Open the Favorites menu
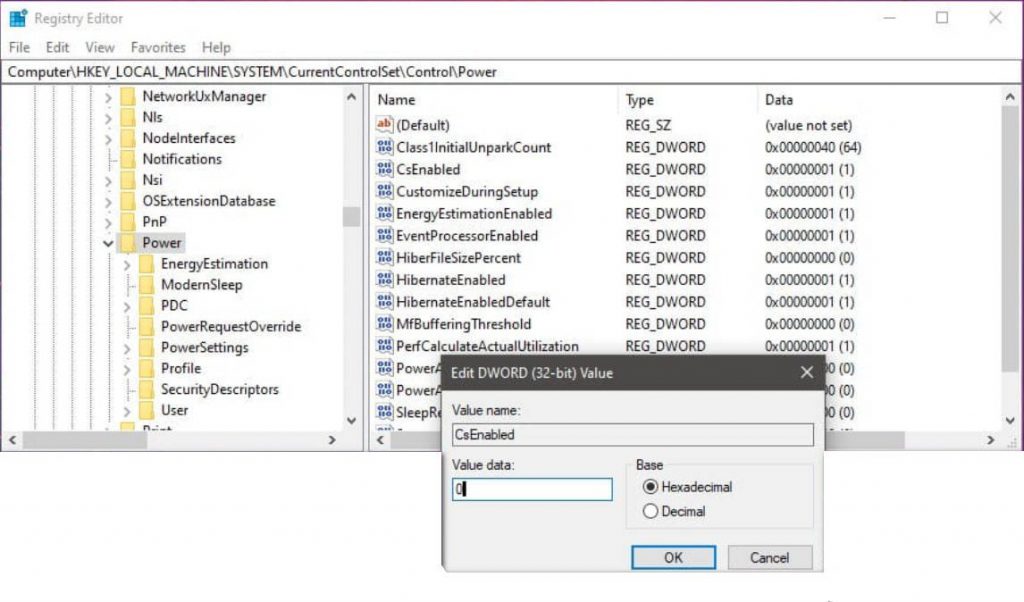1024x602 pixels. (x=158, y=47)
